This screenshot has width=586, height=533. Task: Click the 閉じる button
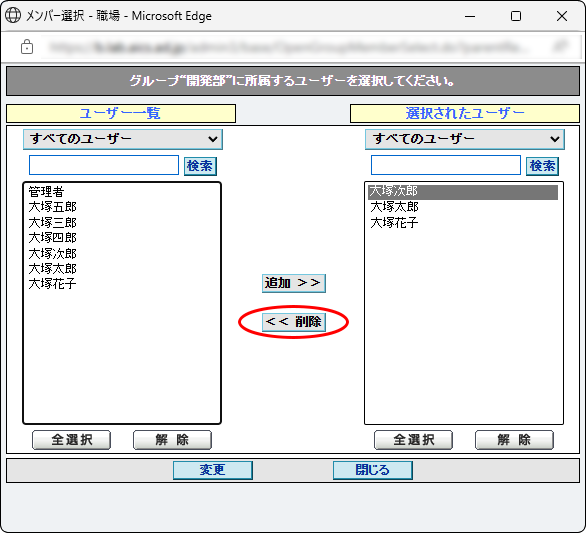[373, 470]
